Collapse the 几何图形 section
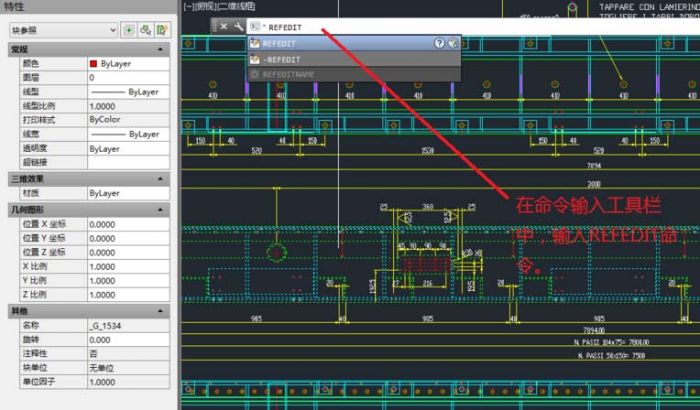 [x=160, y=209]
